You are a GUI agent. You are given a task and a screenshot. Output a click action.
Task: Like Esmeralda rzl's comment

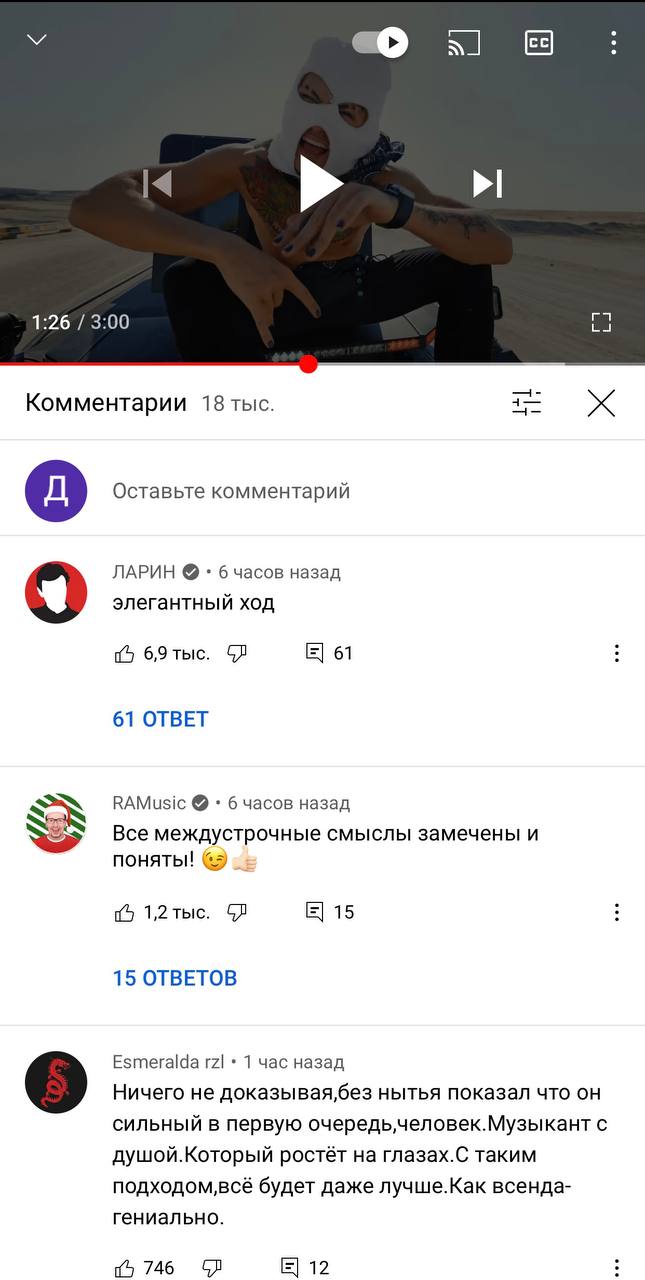point(124,1268)
